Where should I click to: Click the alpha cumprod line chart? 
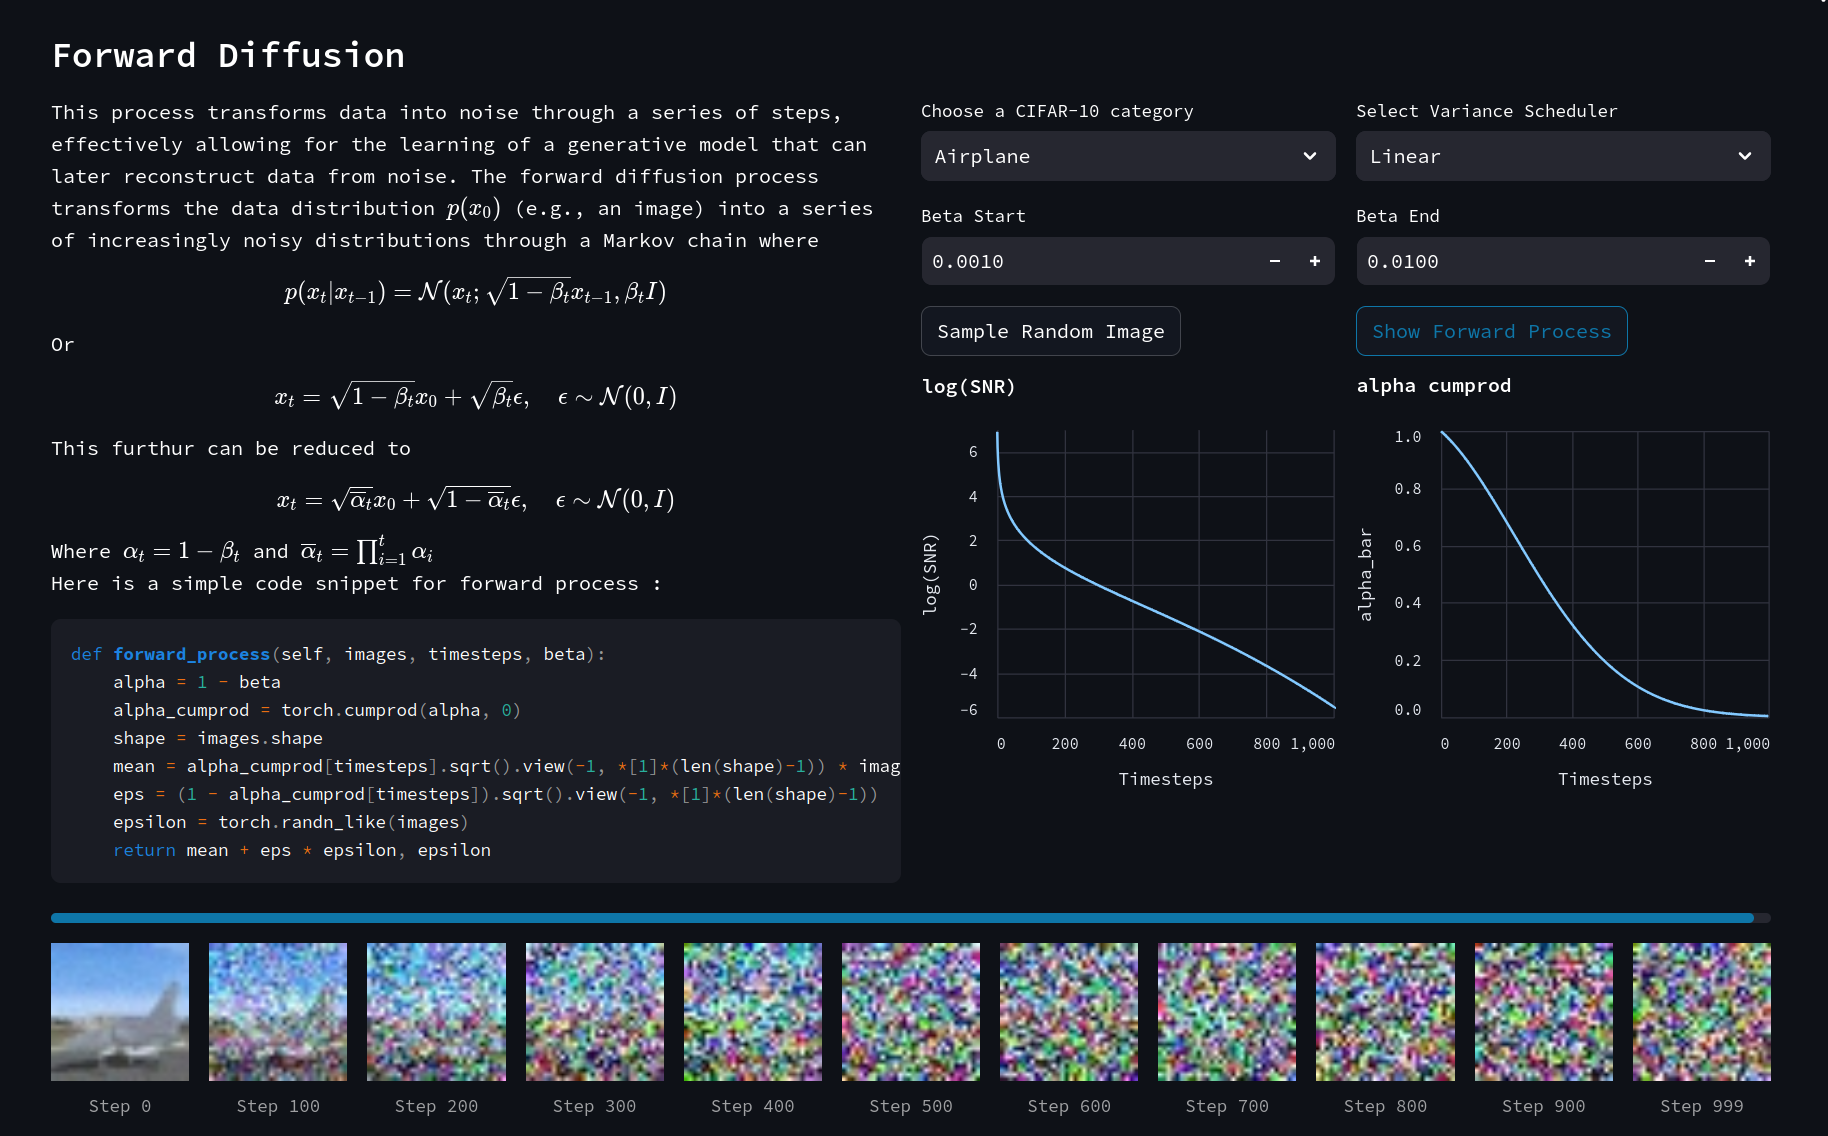[x=1604, y=575]
